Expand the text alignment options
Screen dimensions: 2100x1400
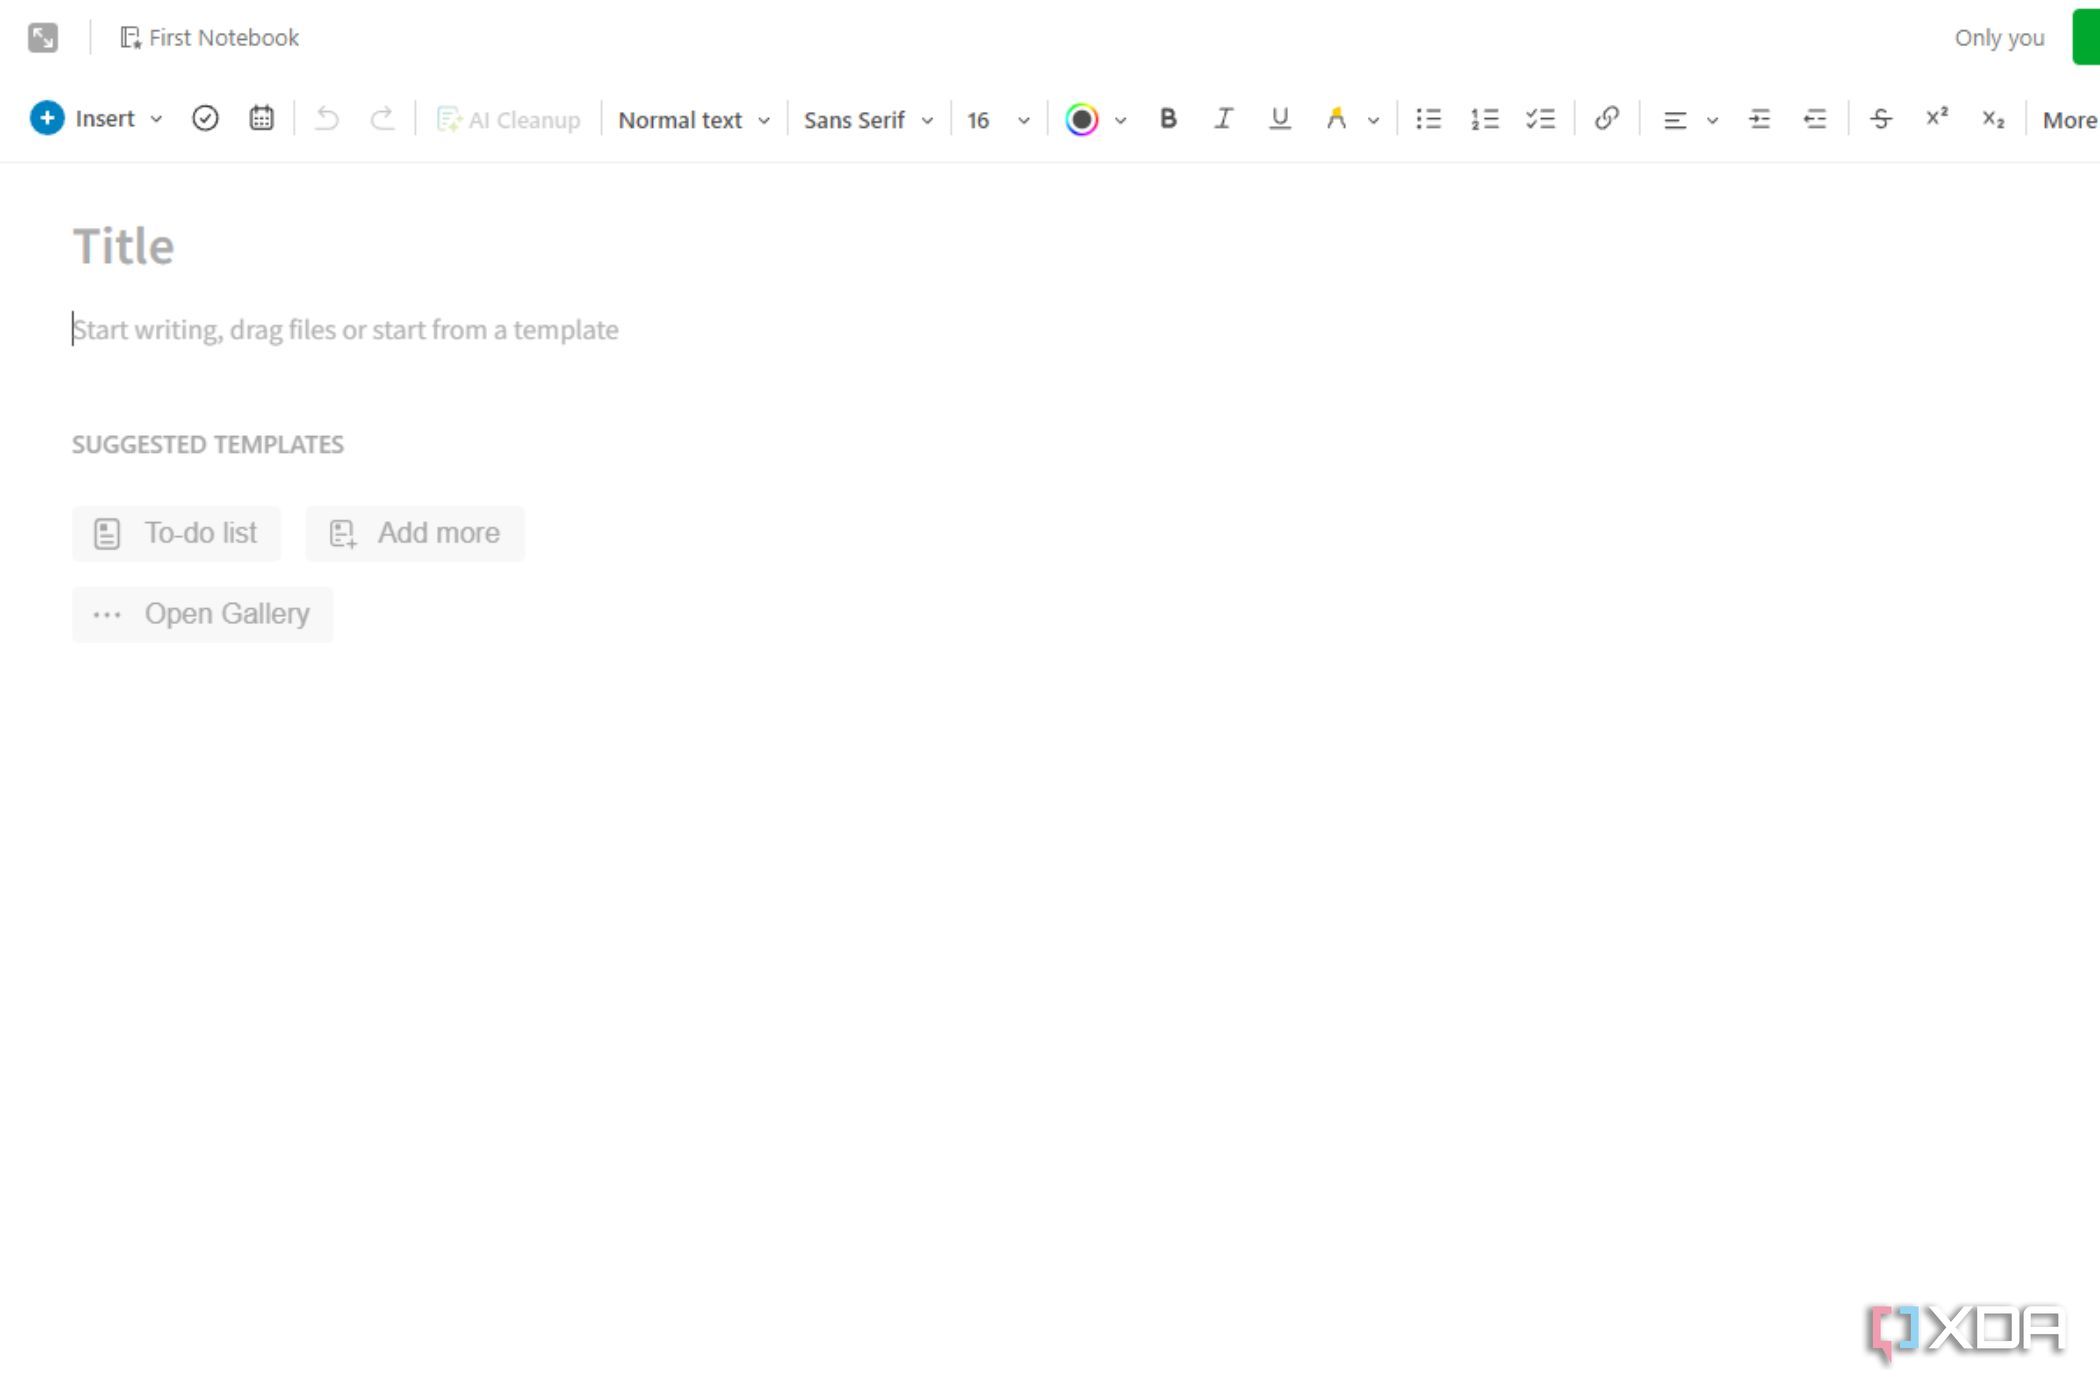[1714, 119]
